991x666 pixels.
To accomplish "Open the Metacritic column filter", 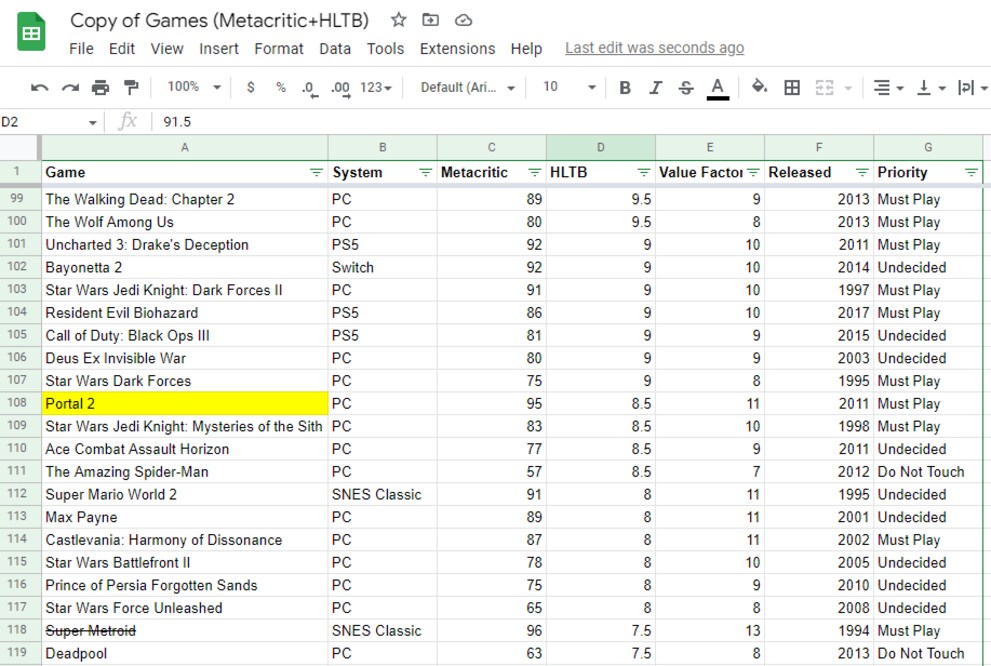I will (x=535, y=173).
